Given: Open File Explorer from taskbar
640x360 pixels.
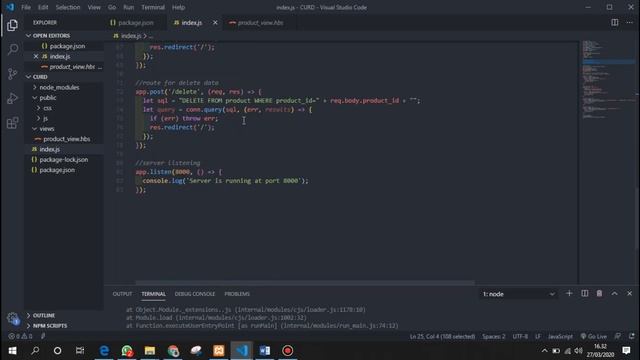Looking at the screenshot, I should pos(150,351).
